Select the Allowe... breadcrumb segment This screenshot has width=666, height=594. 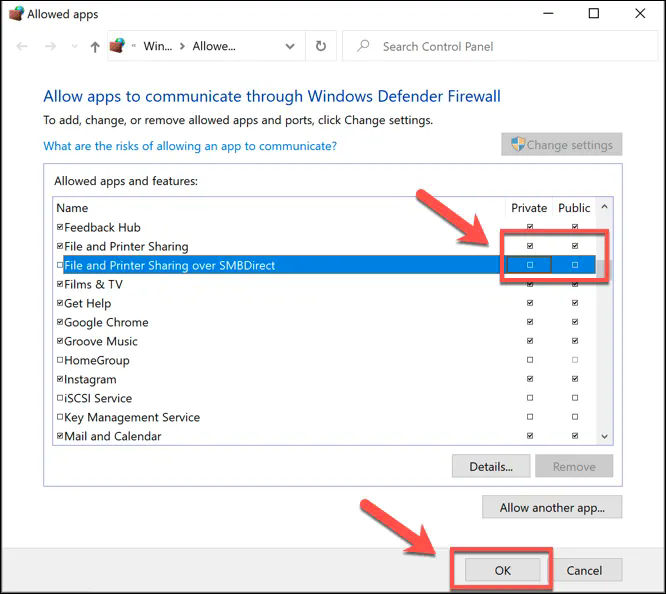214,46
